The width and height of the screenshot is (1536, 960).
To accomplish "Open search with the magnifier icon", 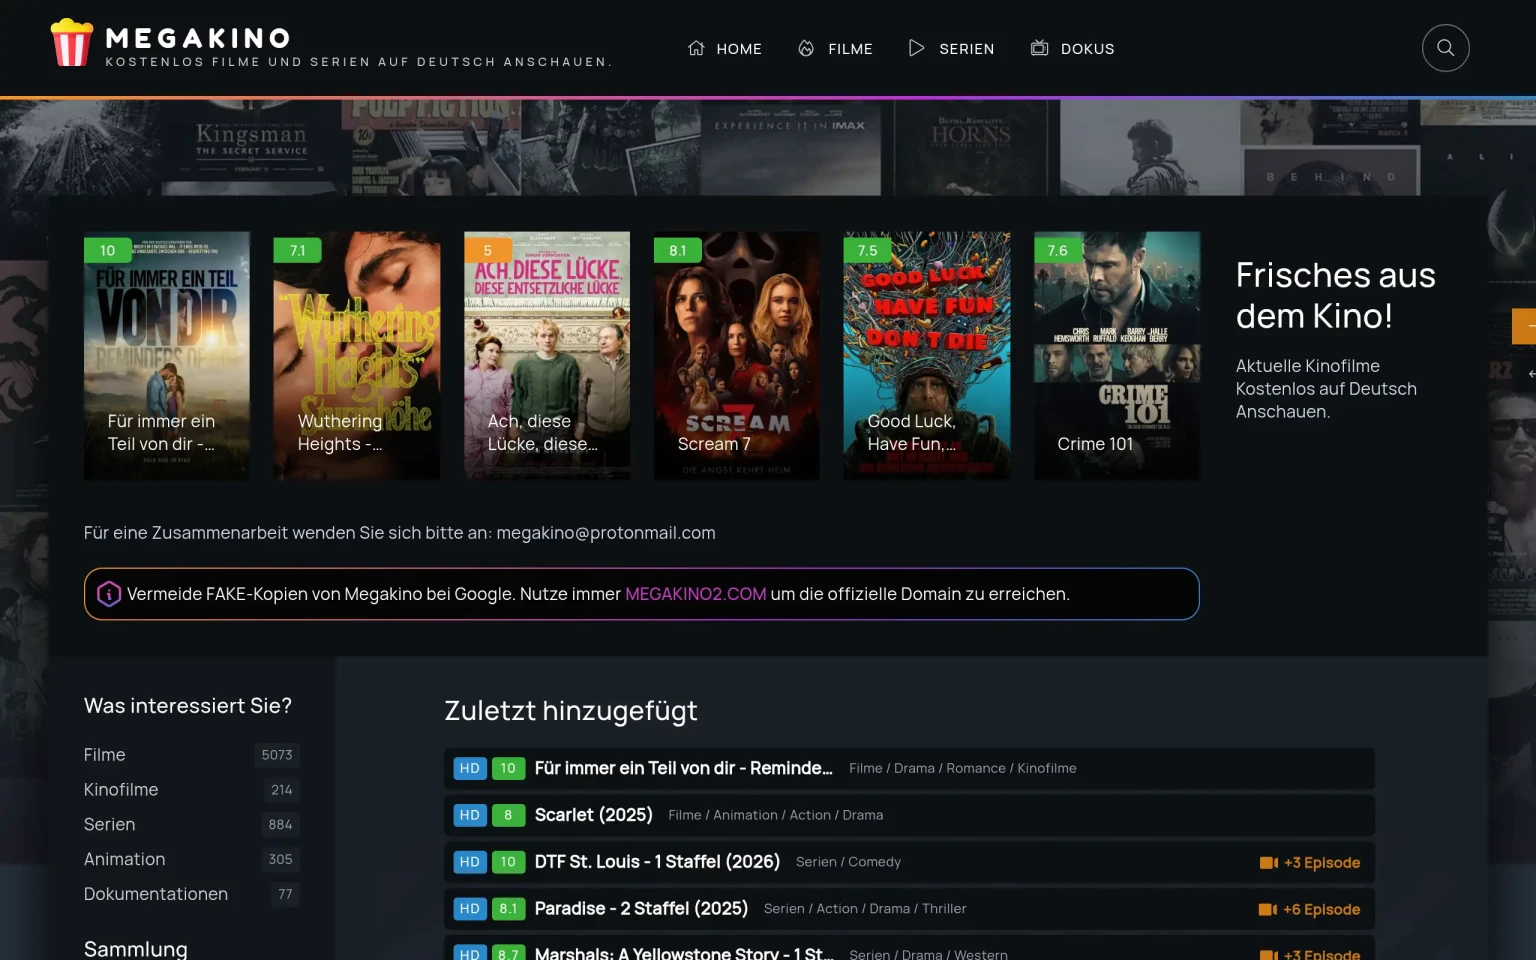I will tap(1446, 48).
